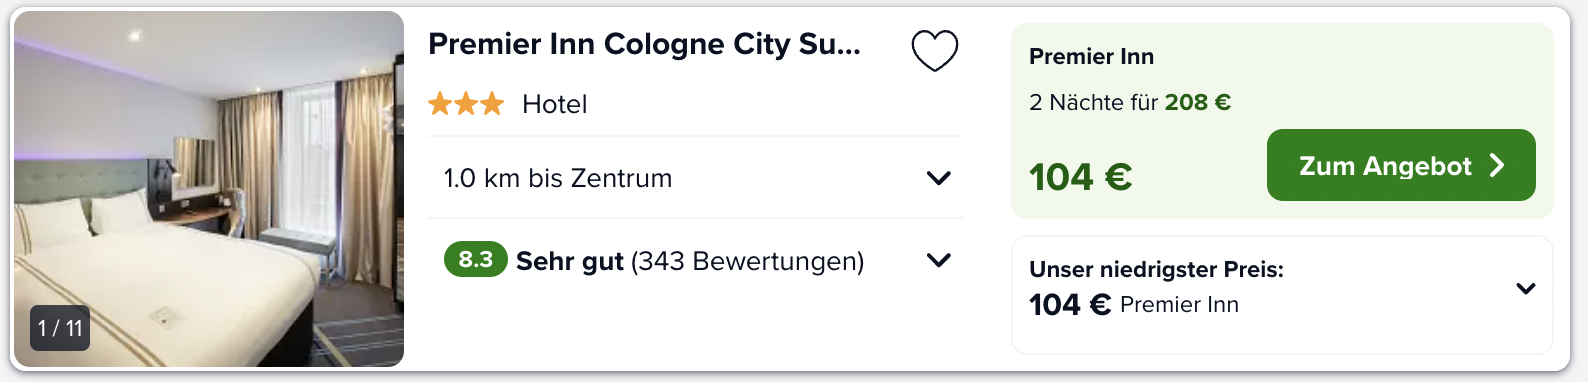The height and width of the screenshot is (382, 1588).
Task: Select the Unser niedrigster Preis panel
Action: 1283,295
